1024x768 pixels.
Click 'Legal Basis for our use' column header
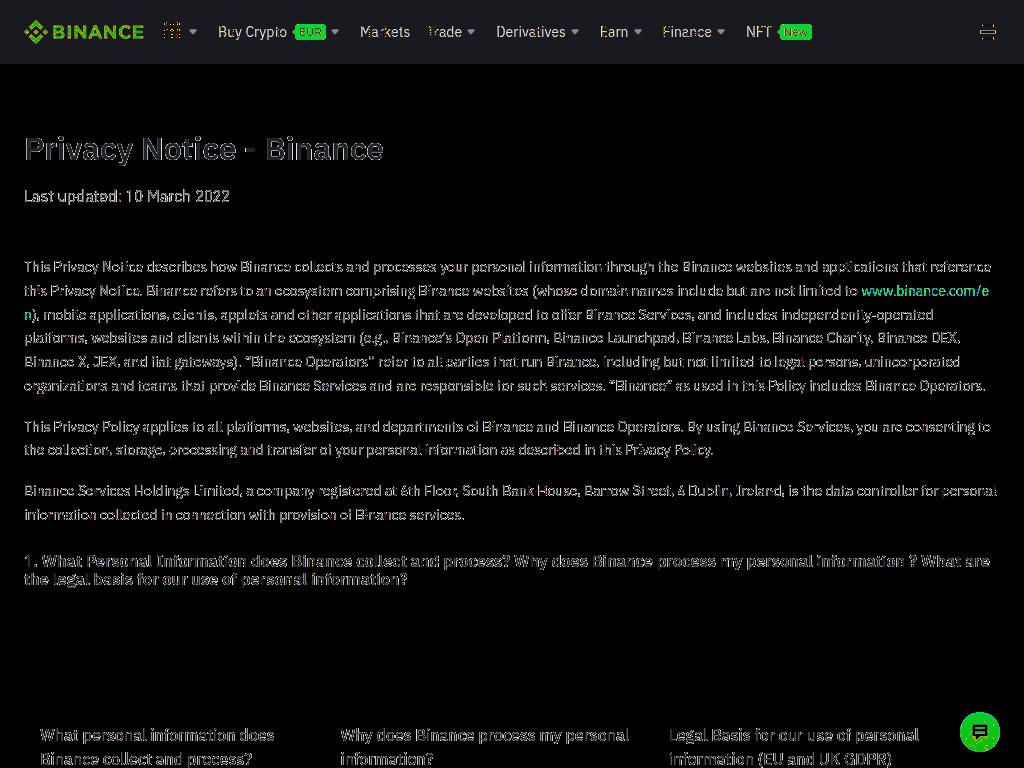coord(793,747)
